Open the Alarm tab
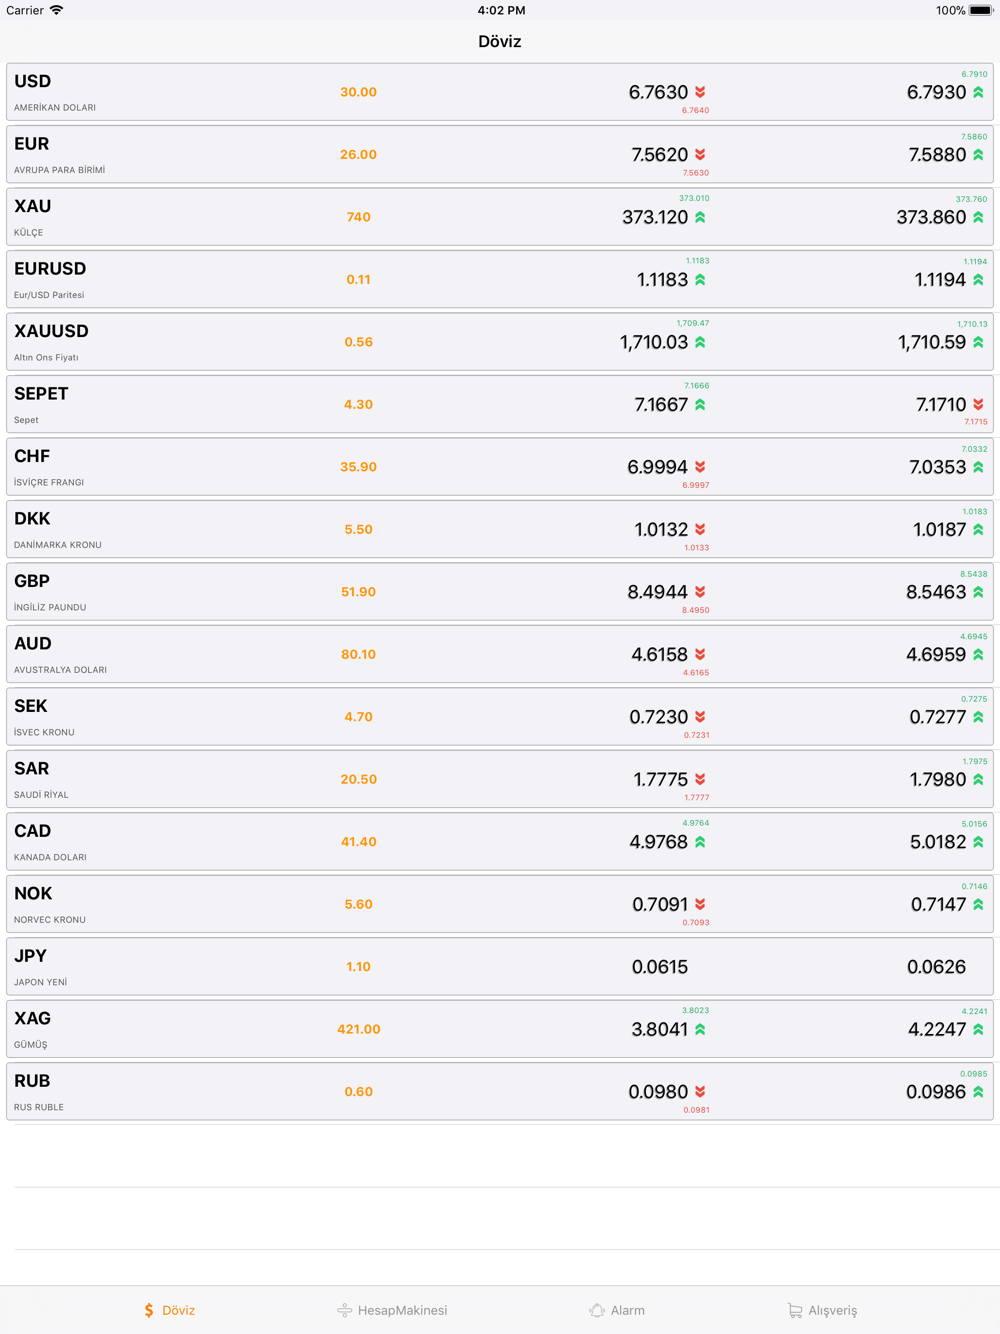This screenshot has width=1000, height=1334. point(617,1310)
